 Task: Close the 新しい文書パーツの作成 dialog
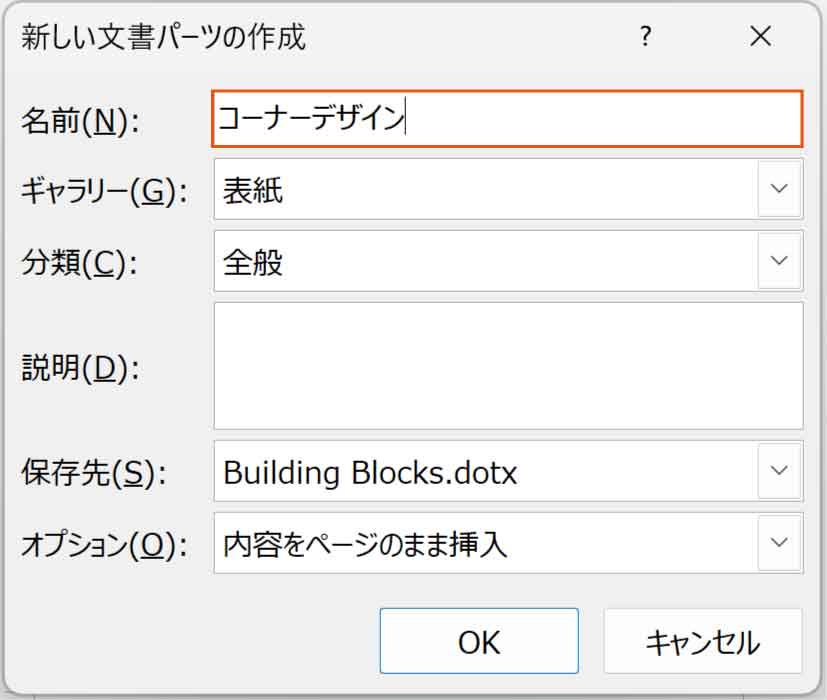[x=760, y=37]
